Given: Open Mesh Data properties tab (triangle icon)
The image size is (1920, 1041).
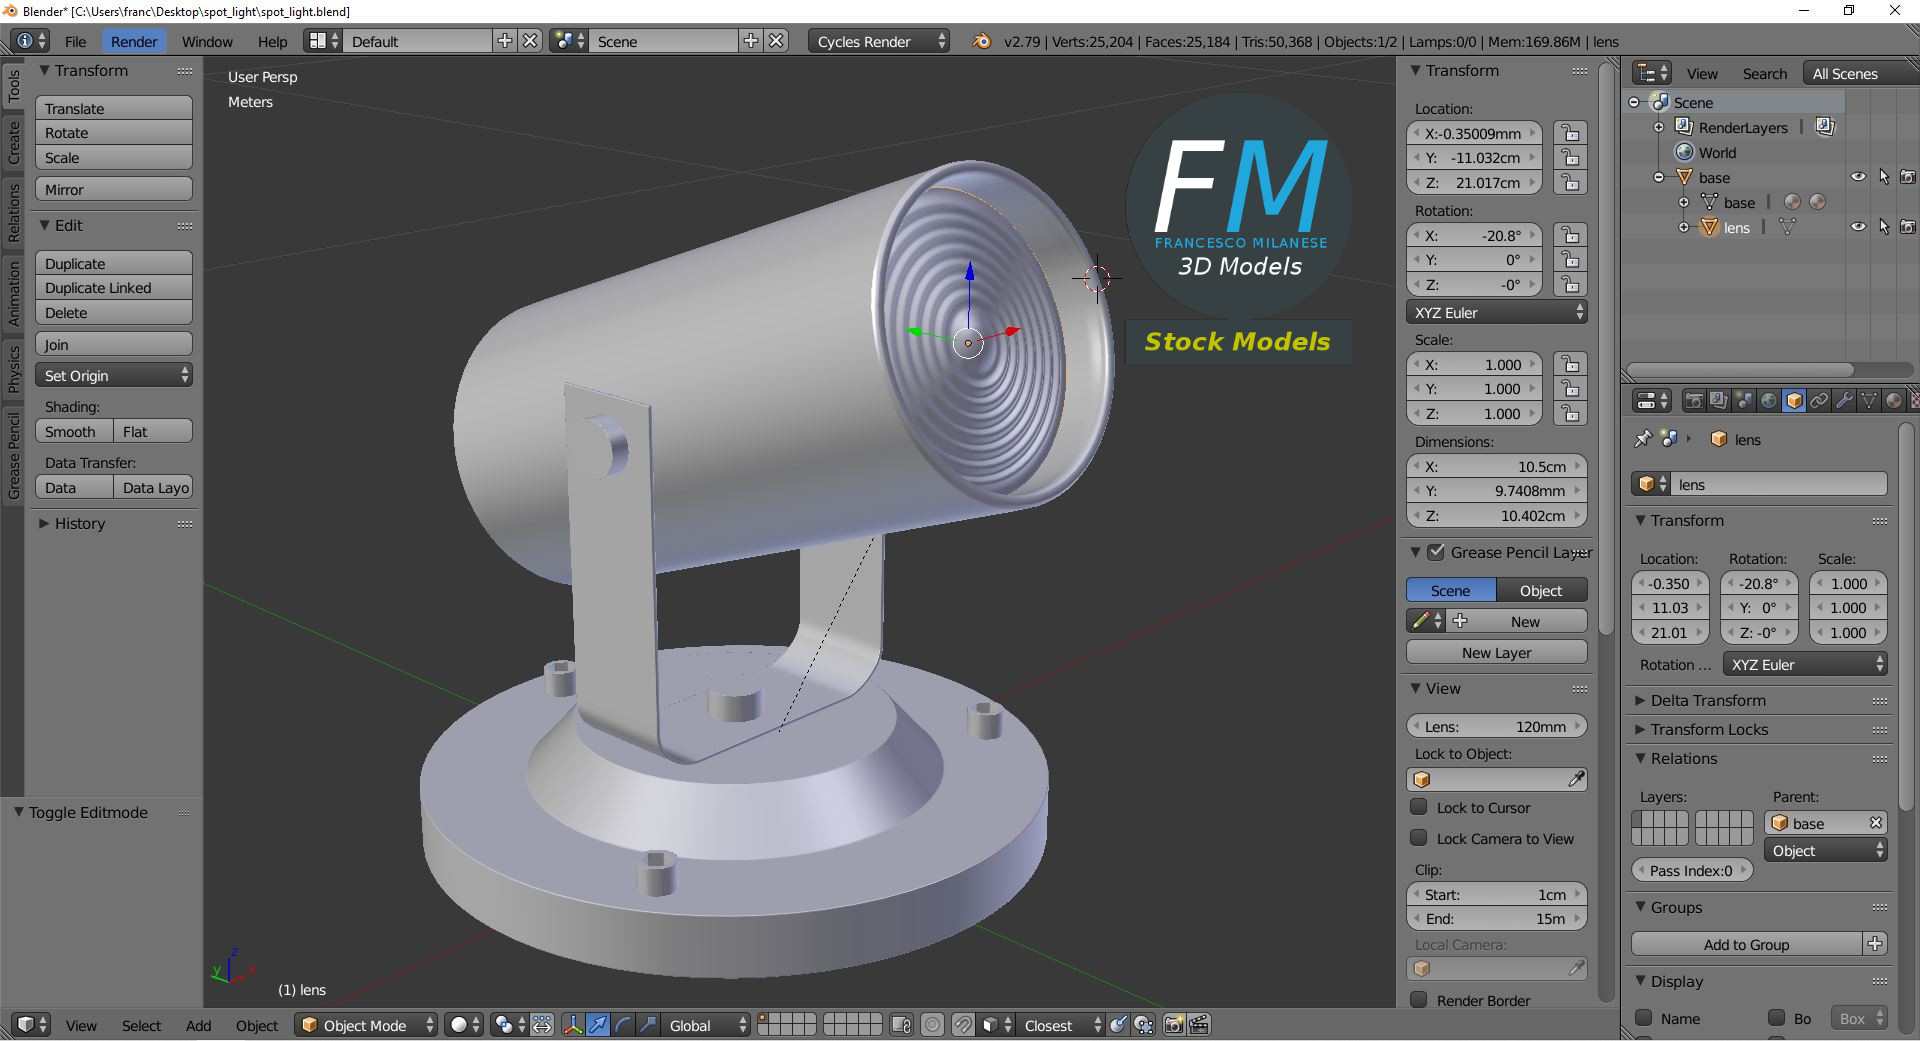Looking at the screenshot, I should pyautogui.click(x=1869, y=401).
